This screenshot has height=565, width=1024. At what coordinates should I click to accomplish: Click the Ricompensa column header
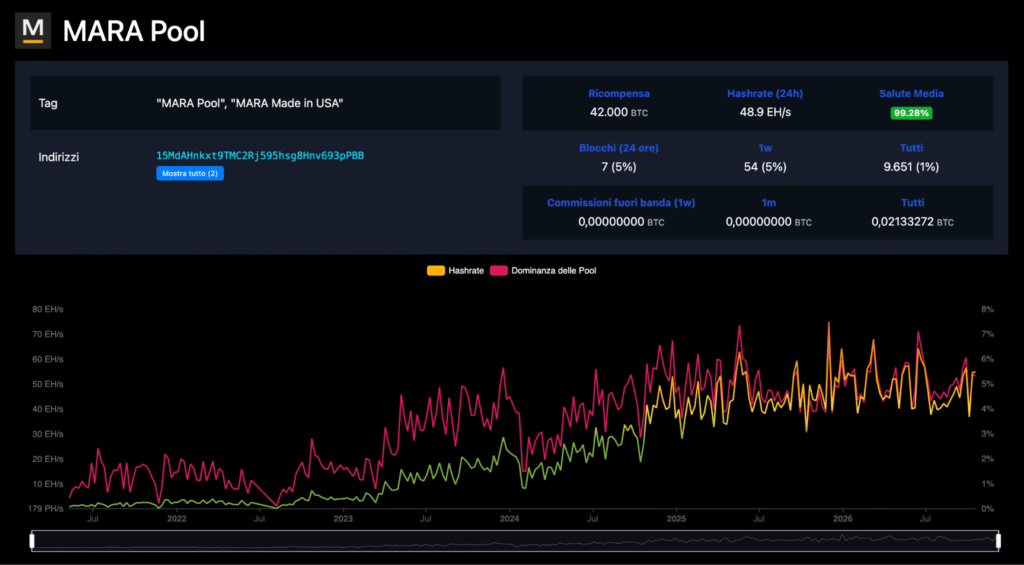(x=619, y=94)
